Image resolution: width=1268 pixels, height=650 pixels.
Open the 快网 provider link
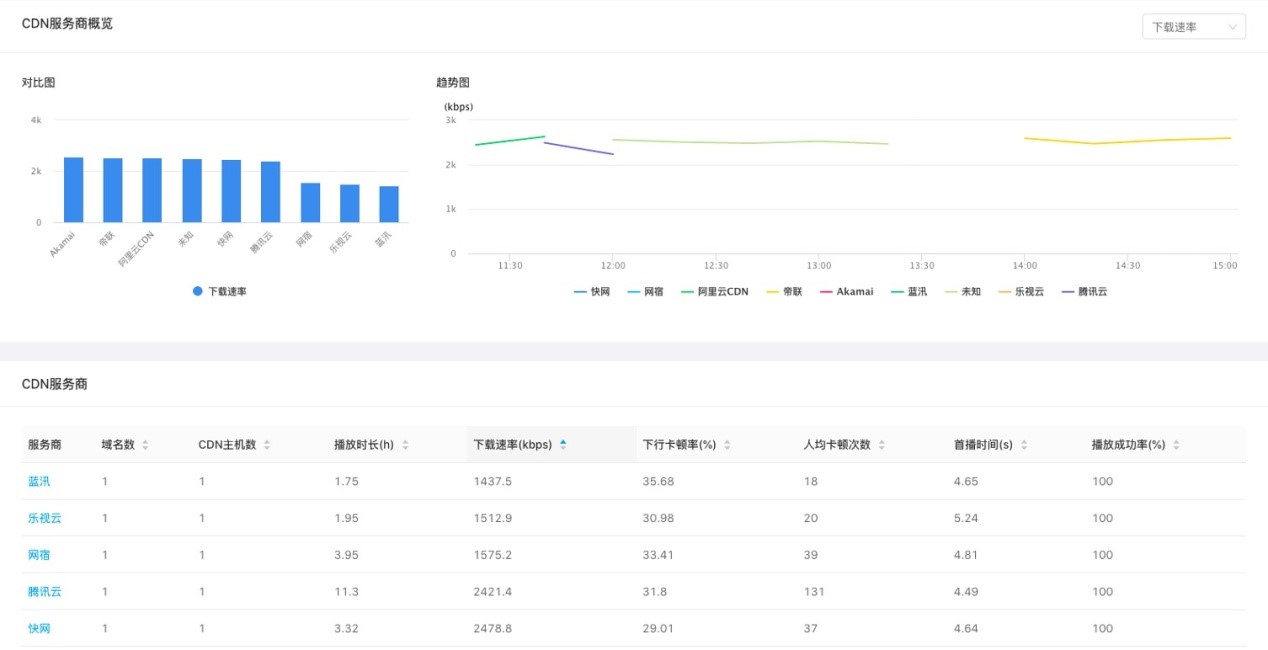point(39,629)
